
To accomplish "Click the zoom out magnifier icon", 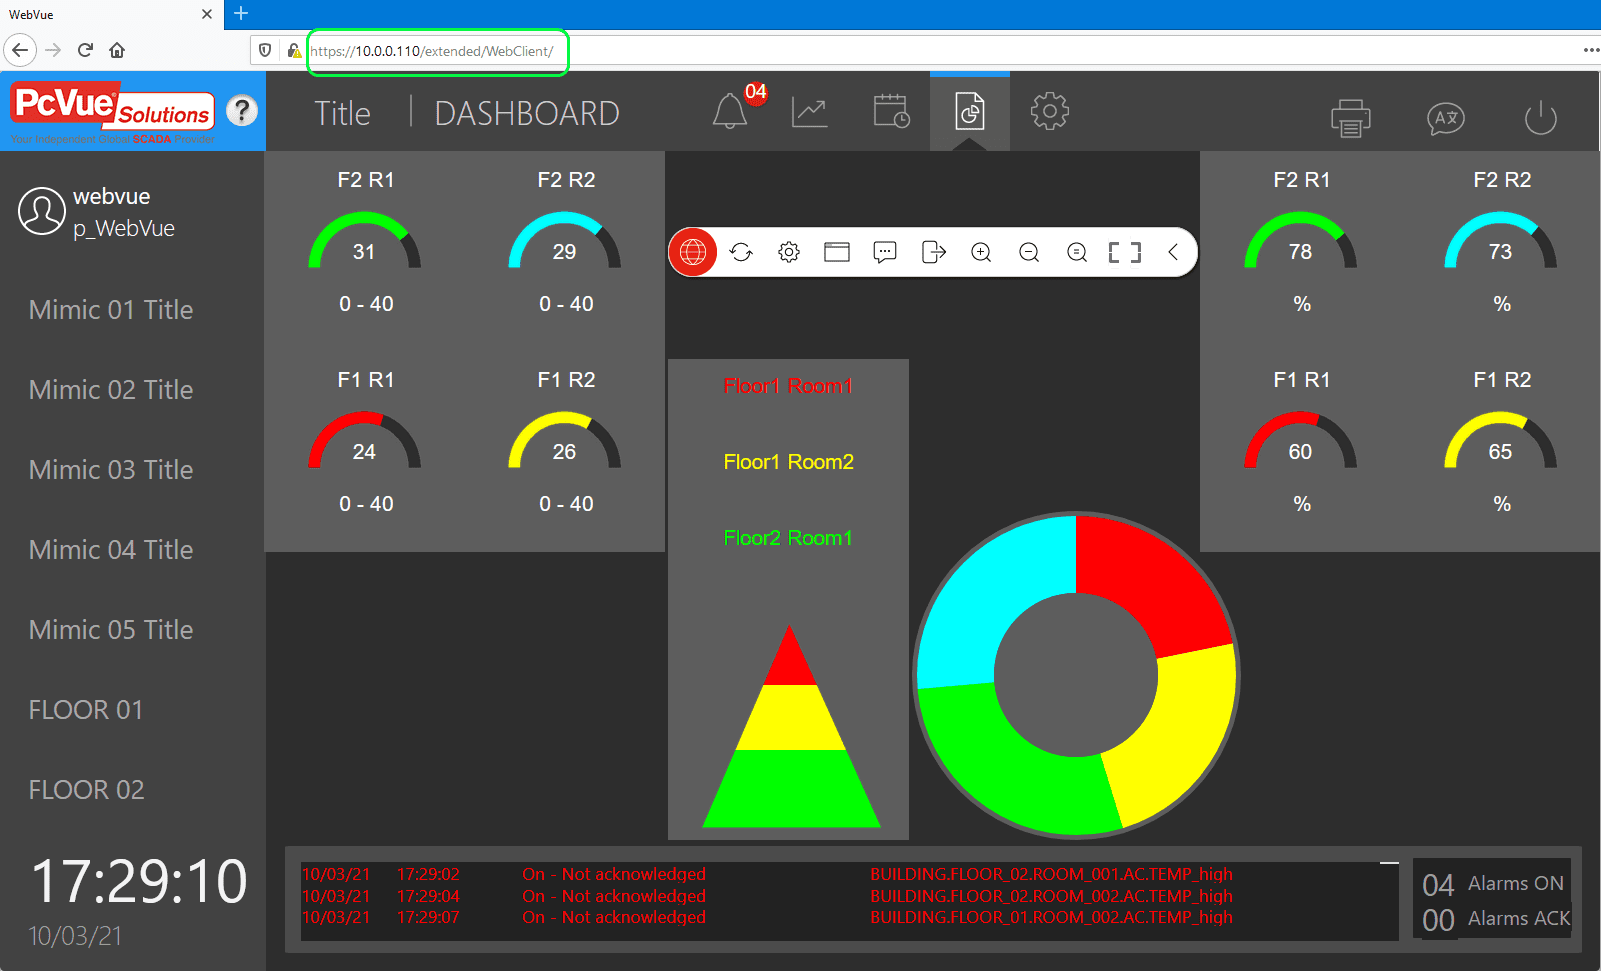I will click(x=1029, y=252).
